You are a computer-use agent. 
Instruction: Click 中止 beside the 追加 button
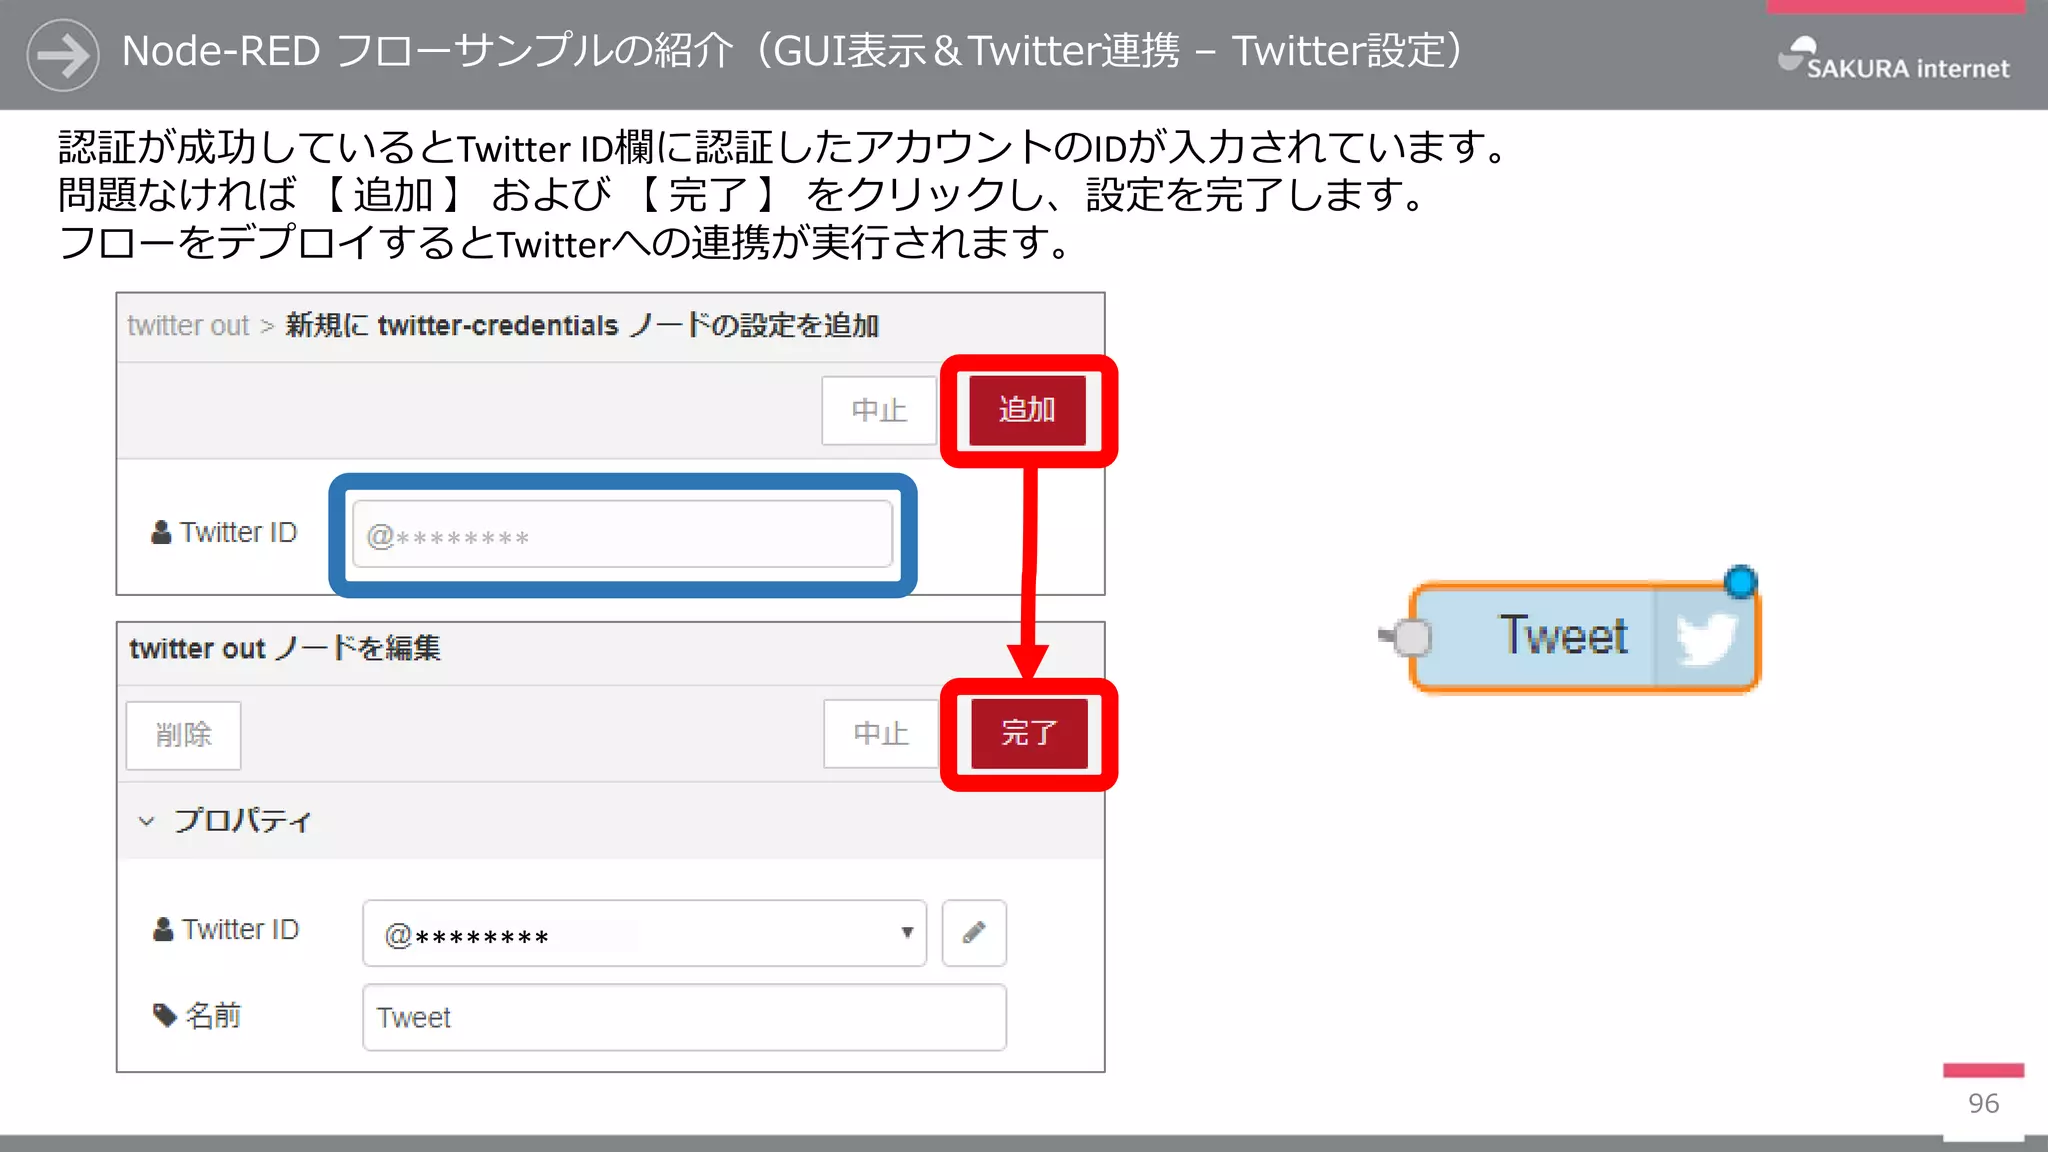pyautogui.click(x=879, y=410)
